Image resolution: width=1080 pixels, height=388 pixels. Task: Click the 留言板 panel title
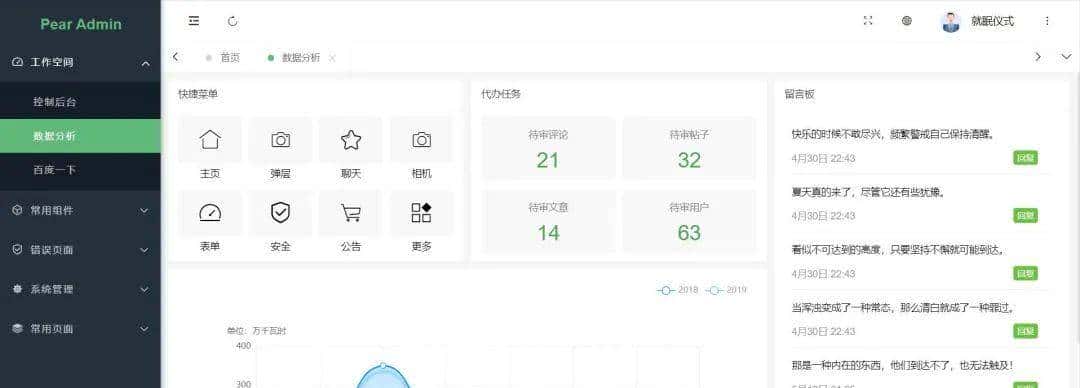coord(799,94)
